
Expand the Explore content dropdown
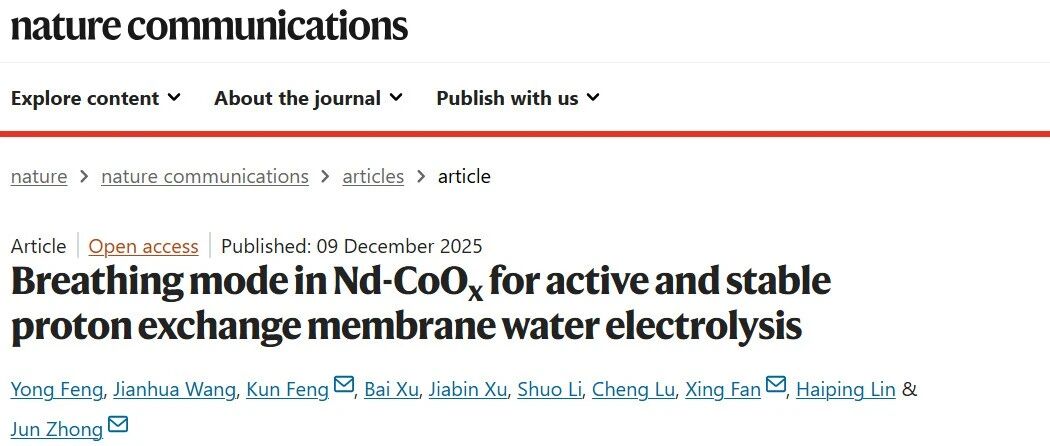click(x=96, y=98)
